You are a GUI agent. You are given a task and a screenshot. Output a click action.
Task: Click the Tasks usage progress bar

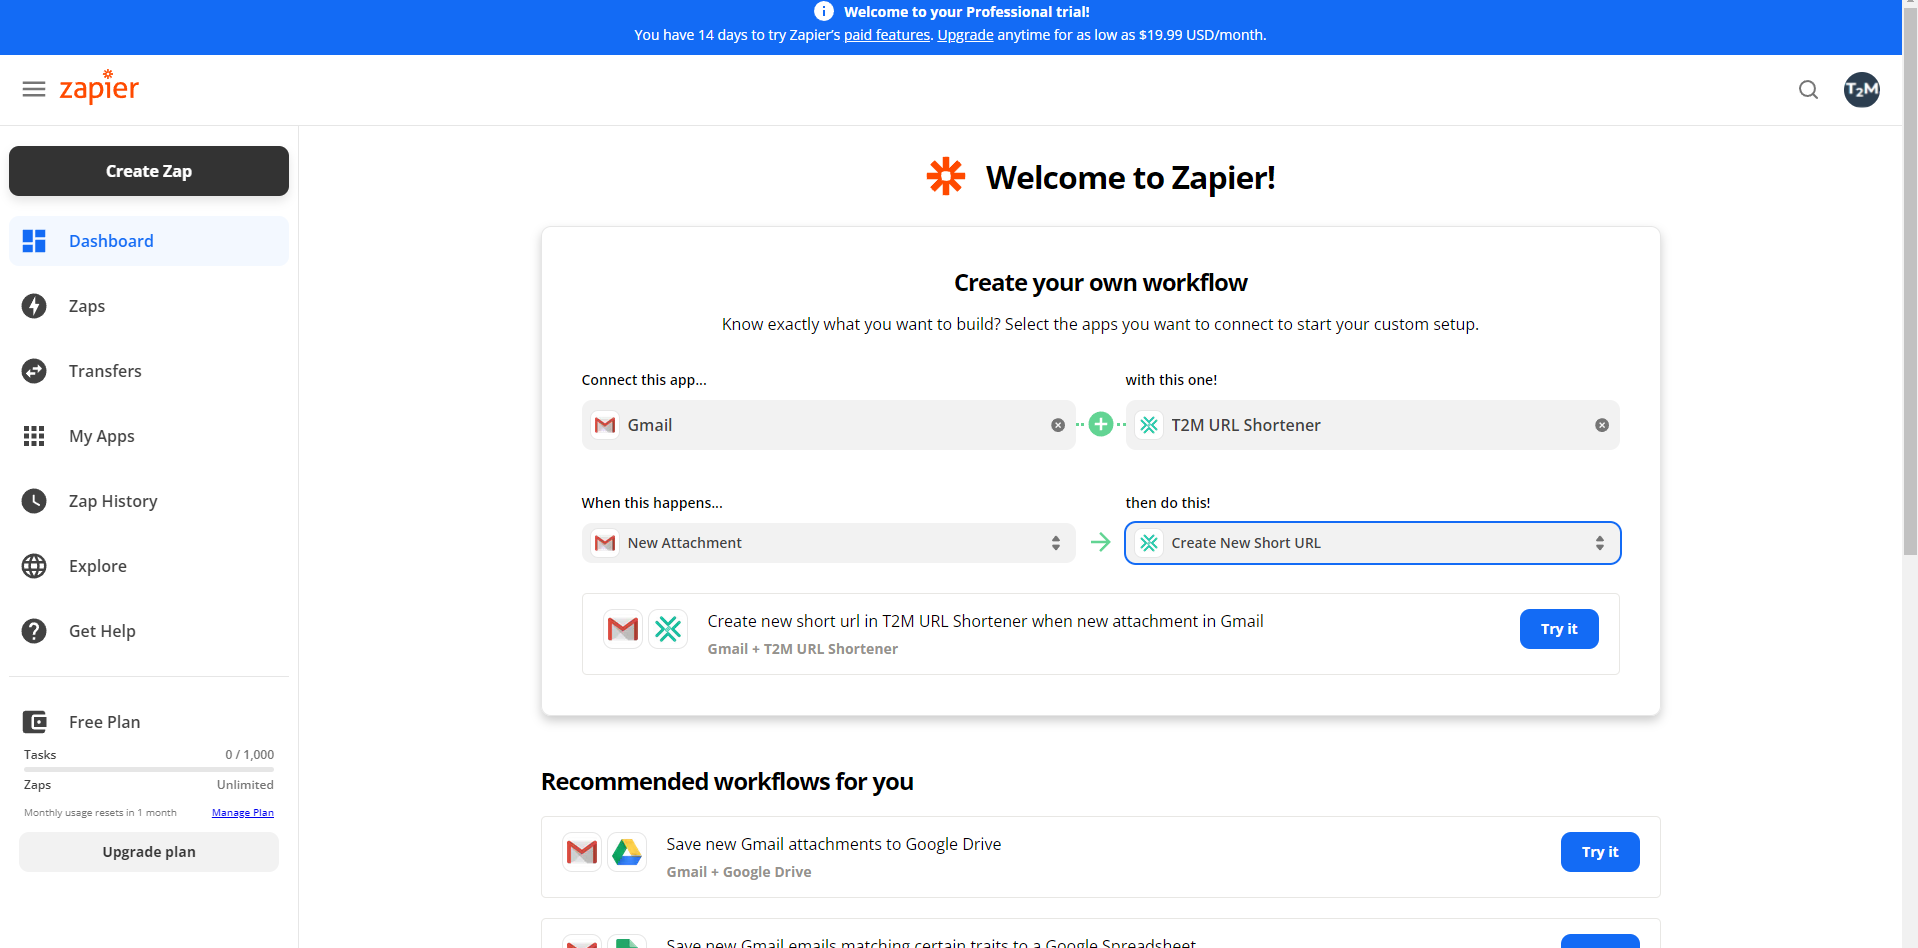tap(148, 768)
